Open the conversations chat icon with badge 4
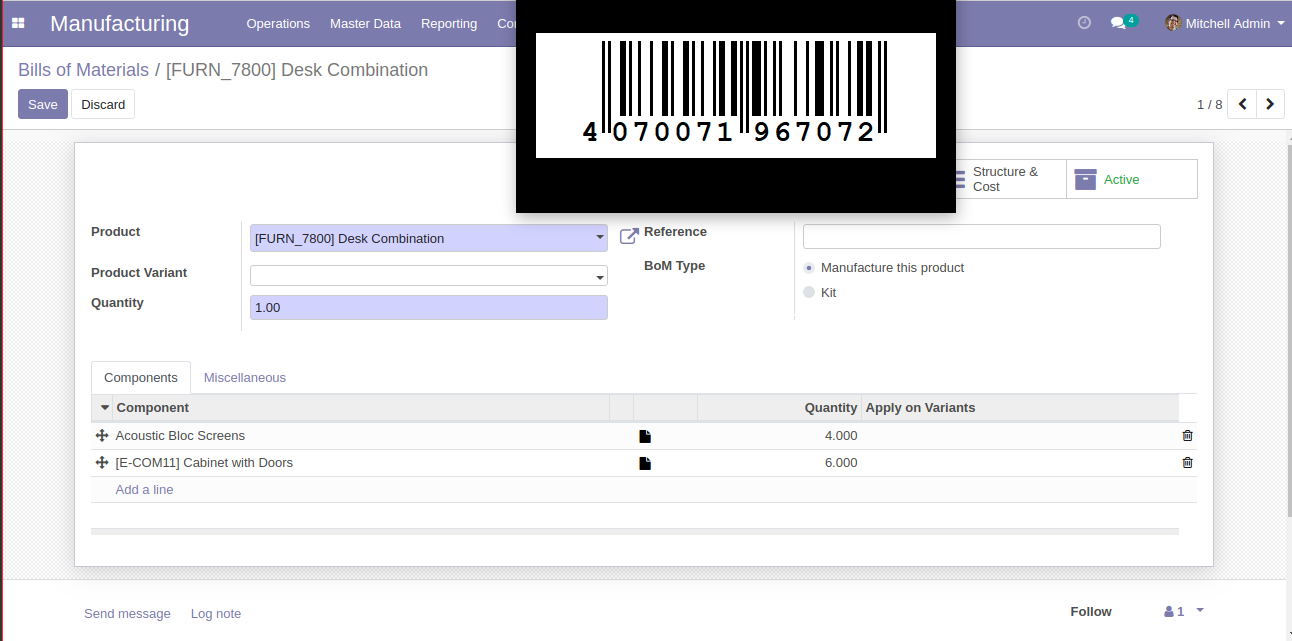This screenshot has width=1292, height=641. [1123, 22]
